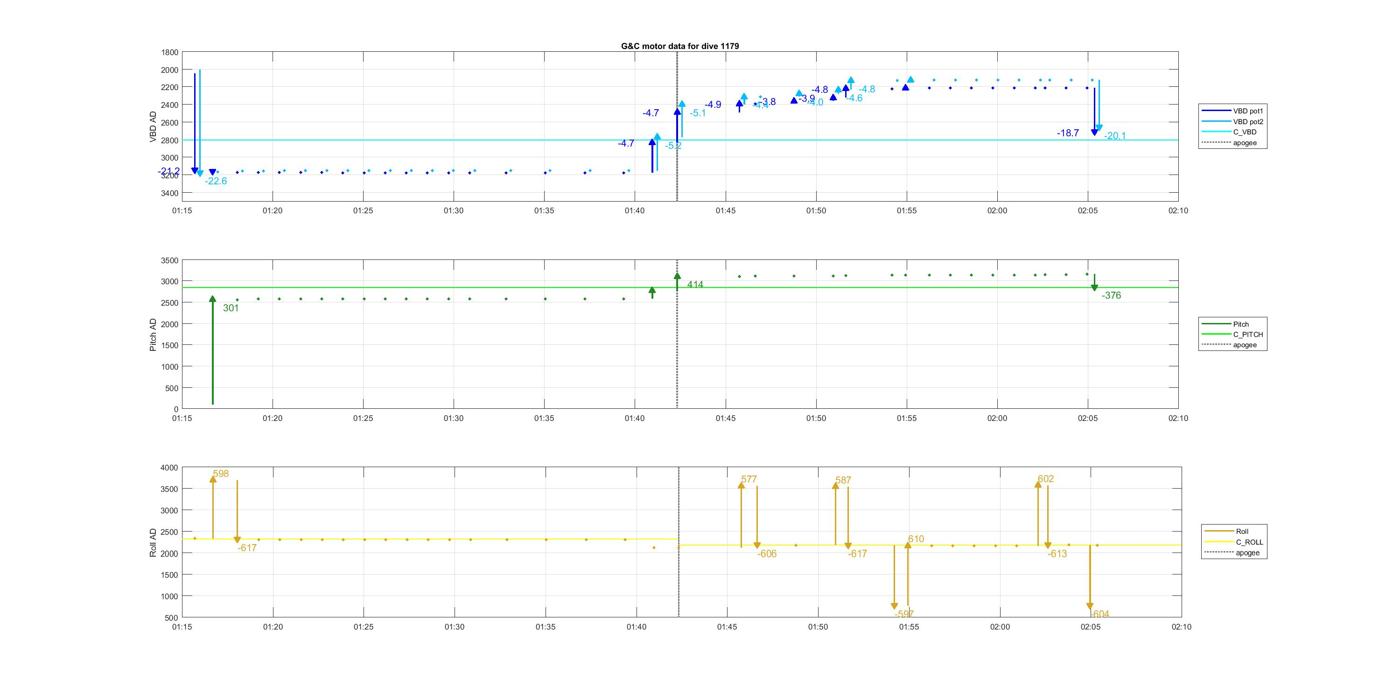Click the '-20.1' VBD data label
This screenshot has height=693, width=1400.
(x=1115, y=136)
